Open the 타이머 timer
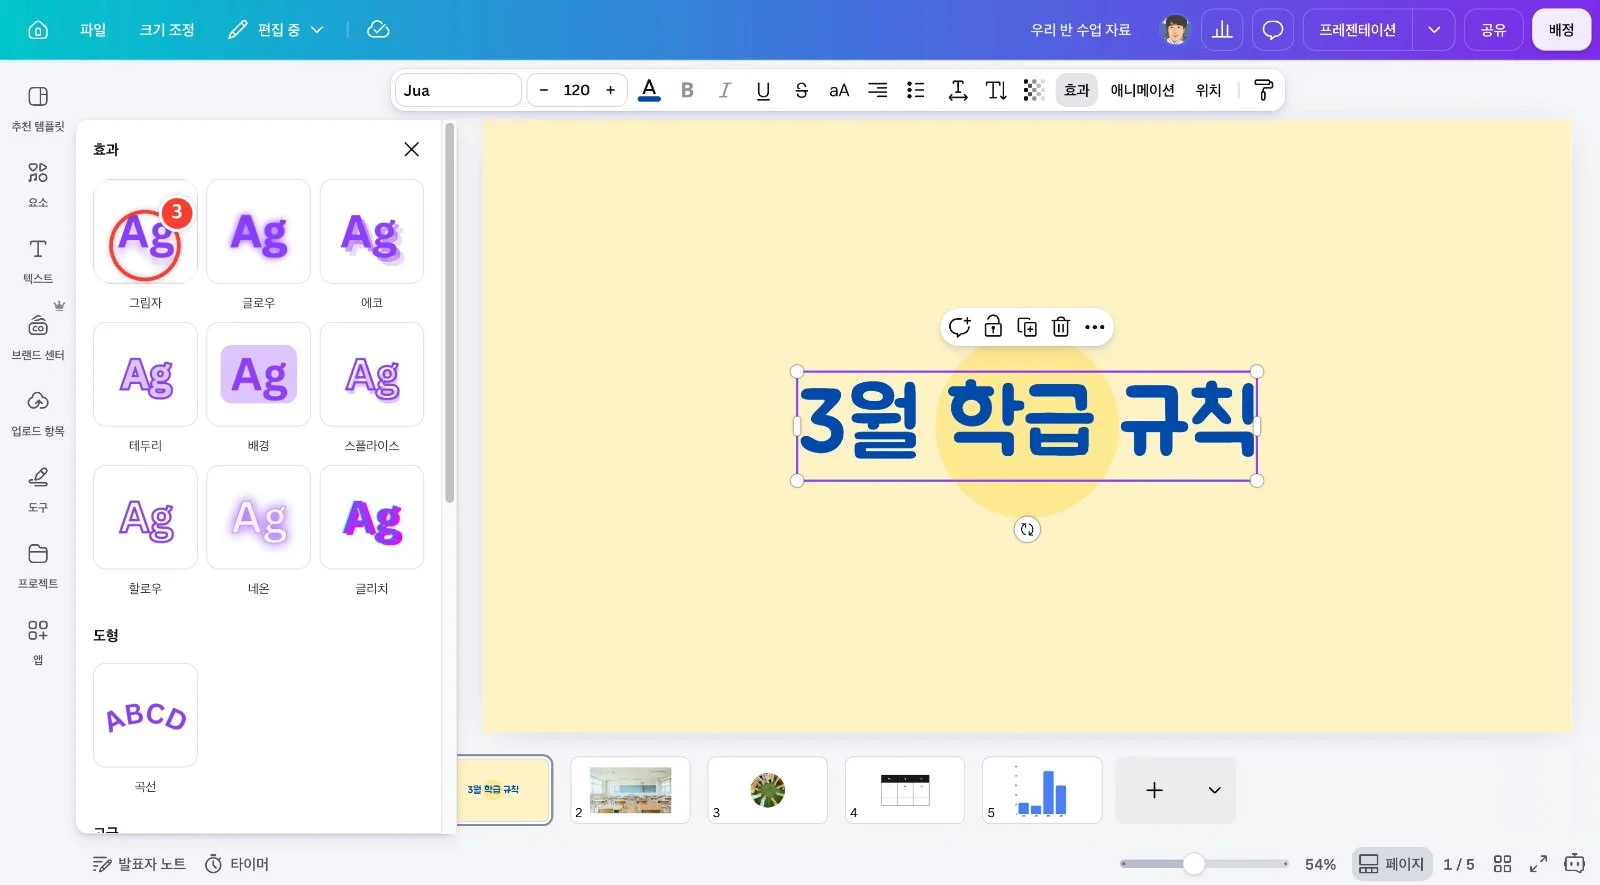 coord(237,864)
